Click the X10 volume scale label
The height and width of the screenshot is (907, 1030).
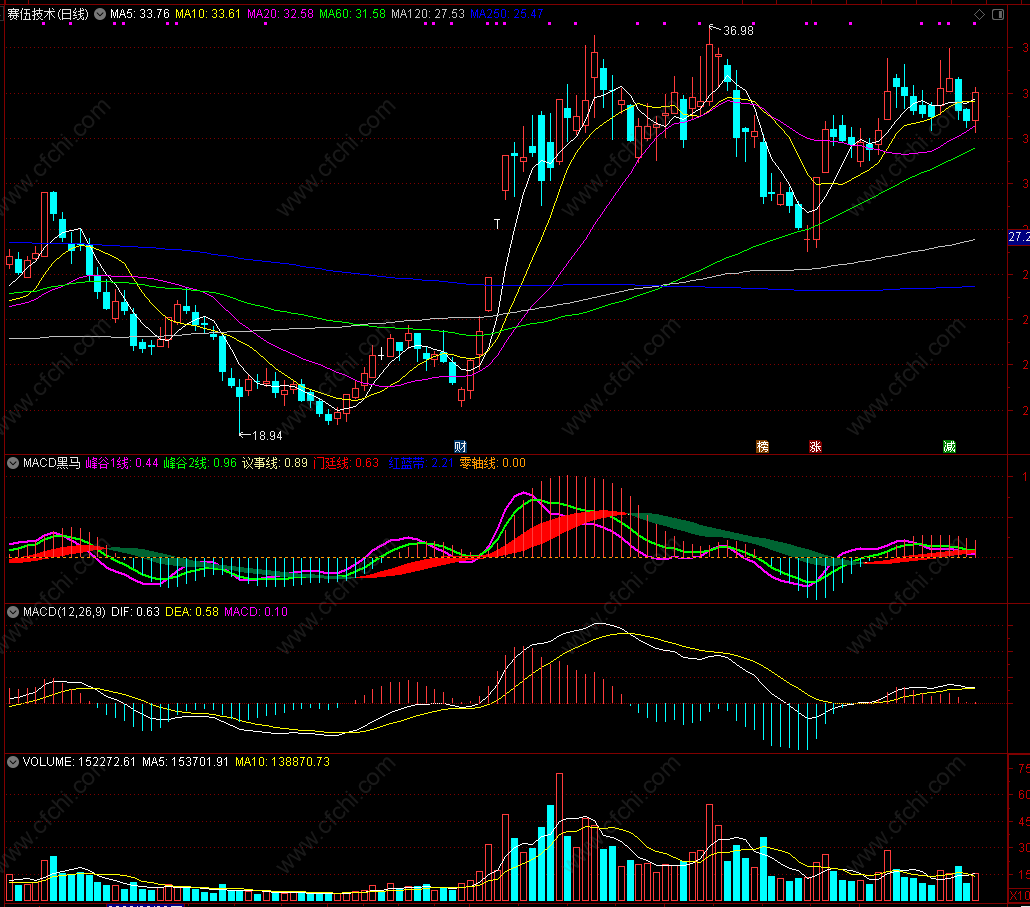point(1019,896)
